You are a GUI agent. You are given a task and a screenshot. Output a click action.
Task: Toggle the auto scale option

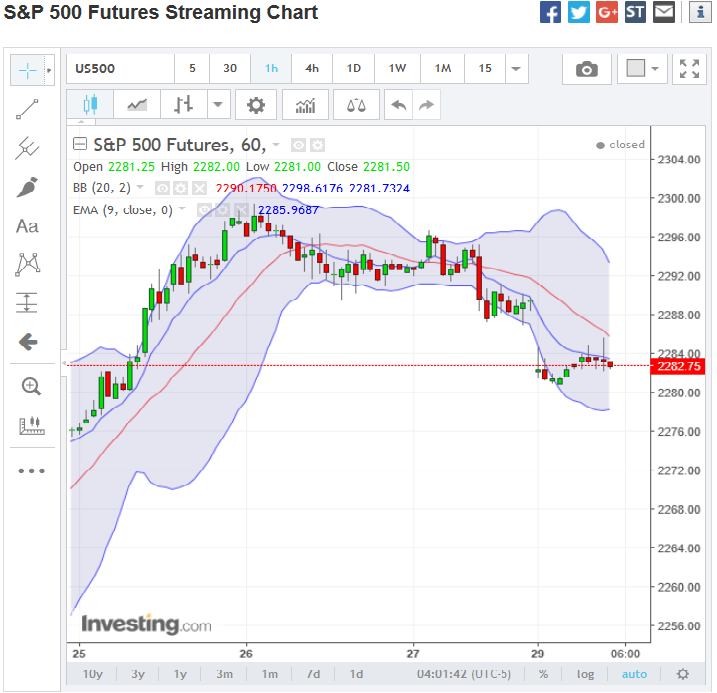tap(634, 674)
